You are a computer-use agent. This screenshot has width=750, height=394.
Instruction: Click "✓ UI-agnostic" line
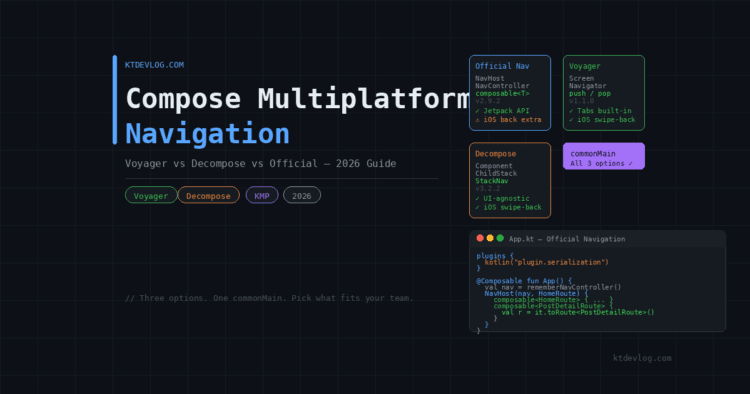pos(502,198)
